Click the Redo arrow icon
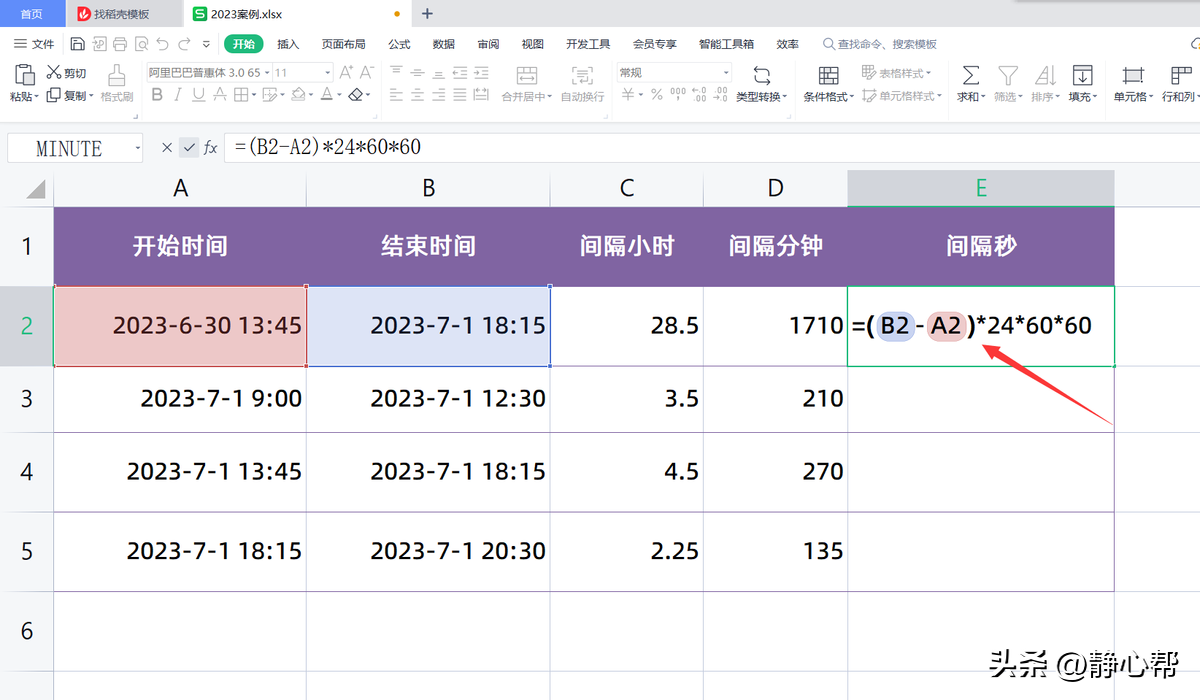Image resolution: width=1200 pixels, height=700 pixels. [x=184, y=44]
